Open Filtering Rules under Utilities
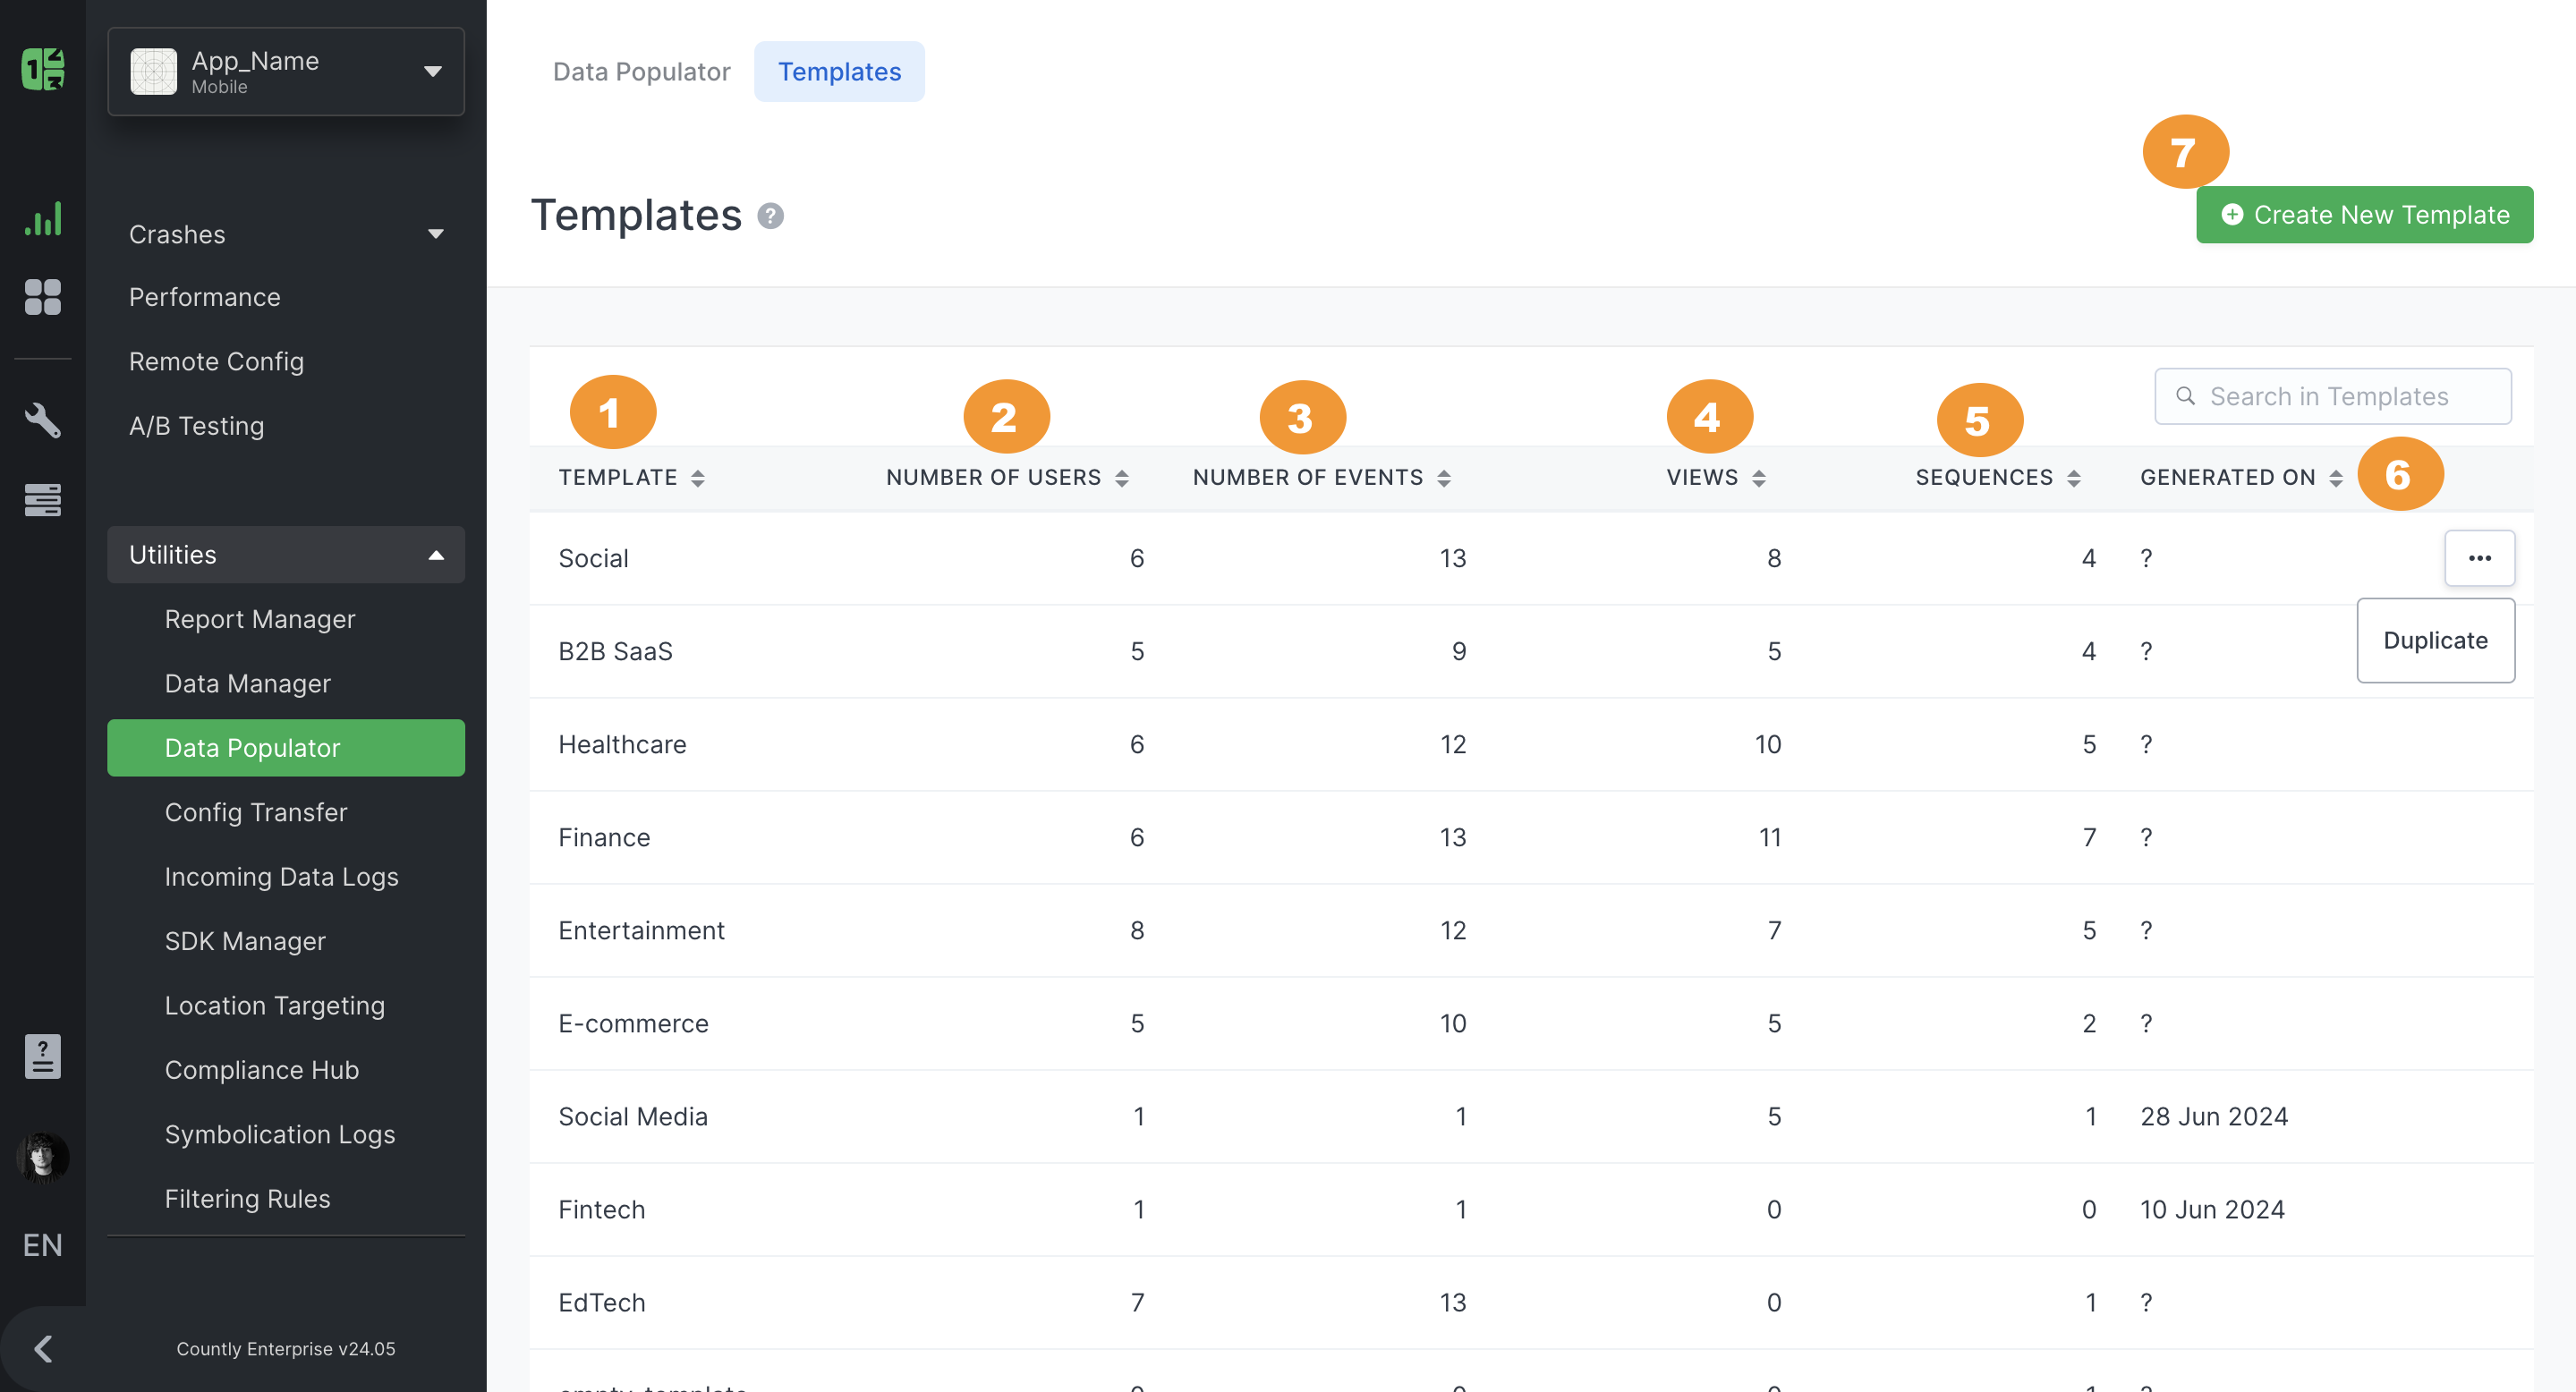This screenshot has height=1392, width=2576. pyautogui.click(x=247, y=1198)
